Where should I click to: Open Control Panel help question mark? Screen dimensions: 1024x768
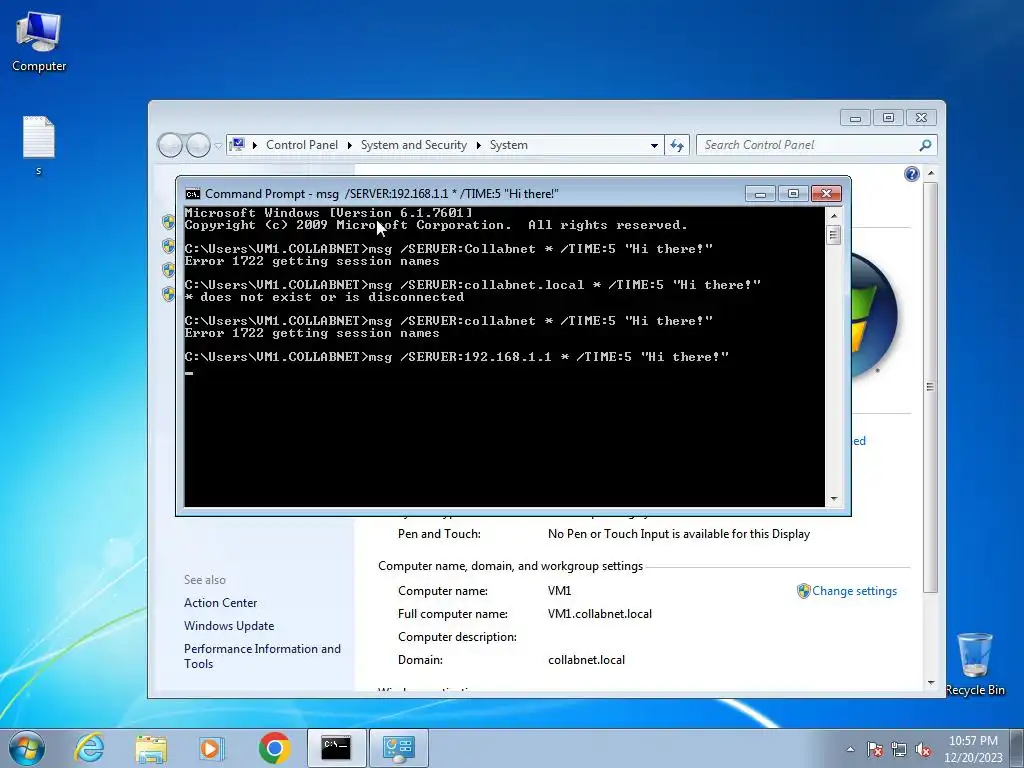pyautogui.click(x=912, y=174)
